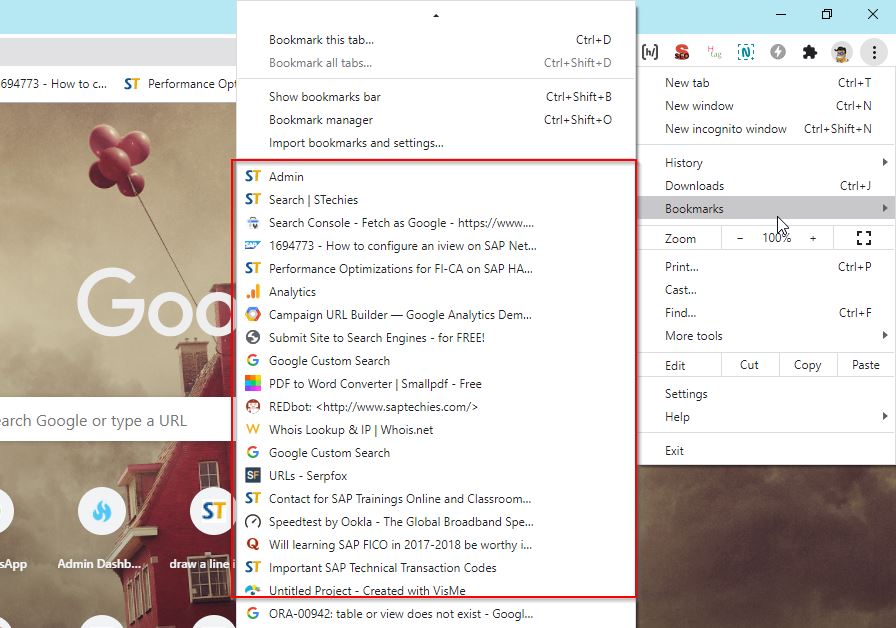Open the Chrome profile avatar
Viewport: 896px width, 628px height.
[x=842, y=52]
